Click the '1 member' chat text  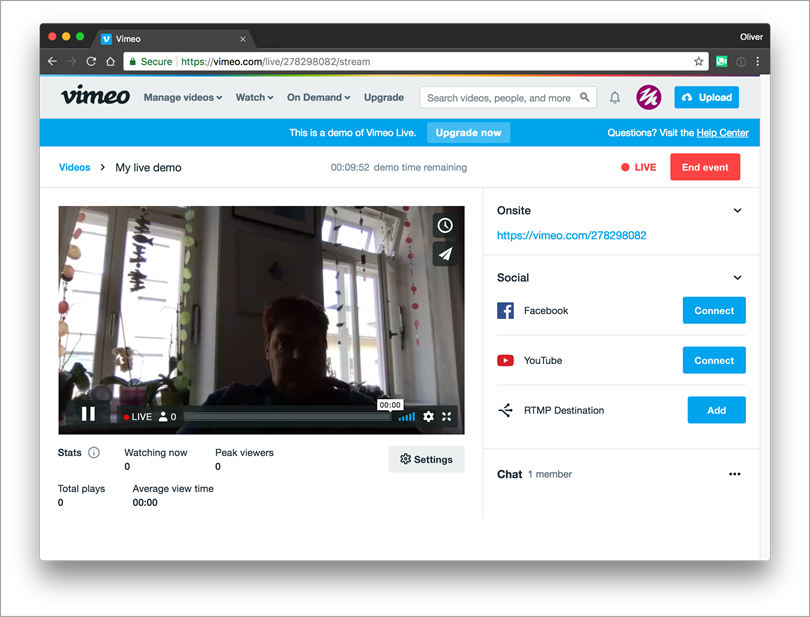(550, 474)
